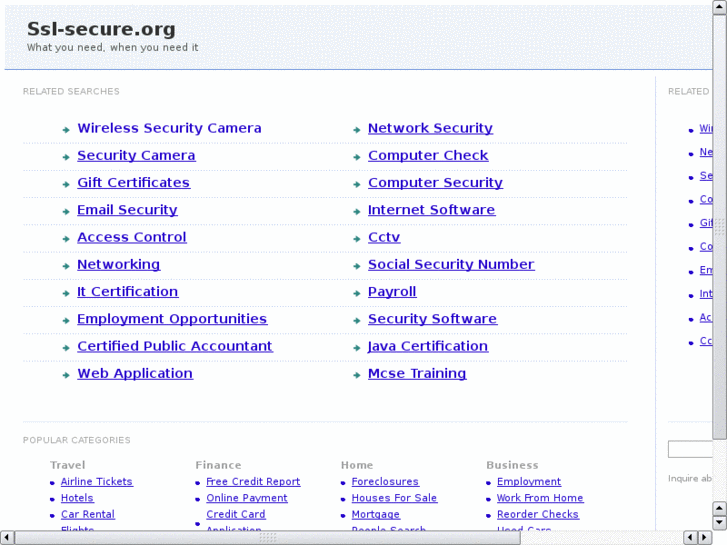Open the Free Credit Report link
This screenshot has height=545, width=727.
pos(253,482)
